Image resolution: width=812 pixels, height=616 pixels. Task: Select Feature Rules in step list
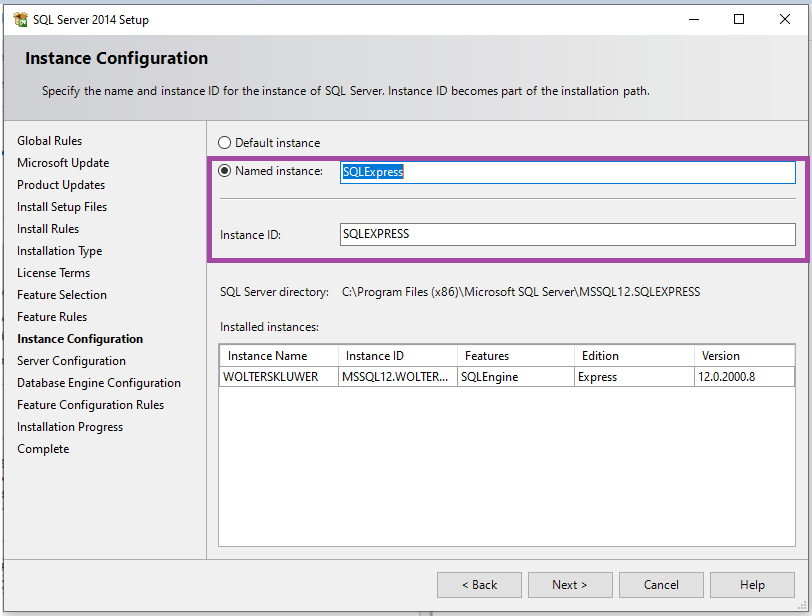coord(52,317)
